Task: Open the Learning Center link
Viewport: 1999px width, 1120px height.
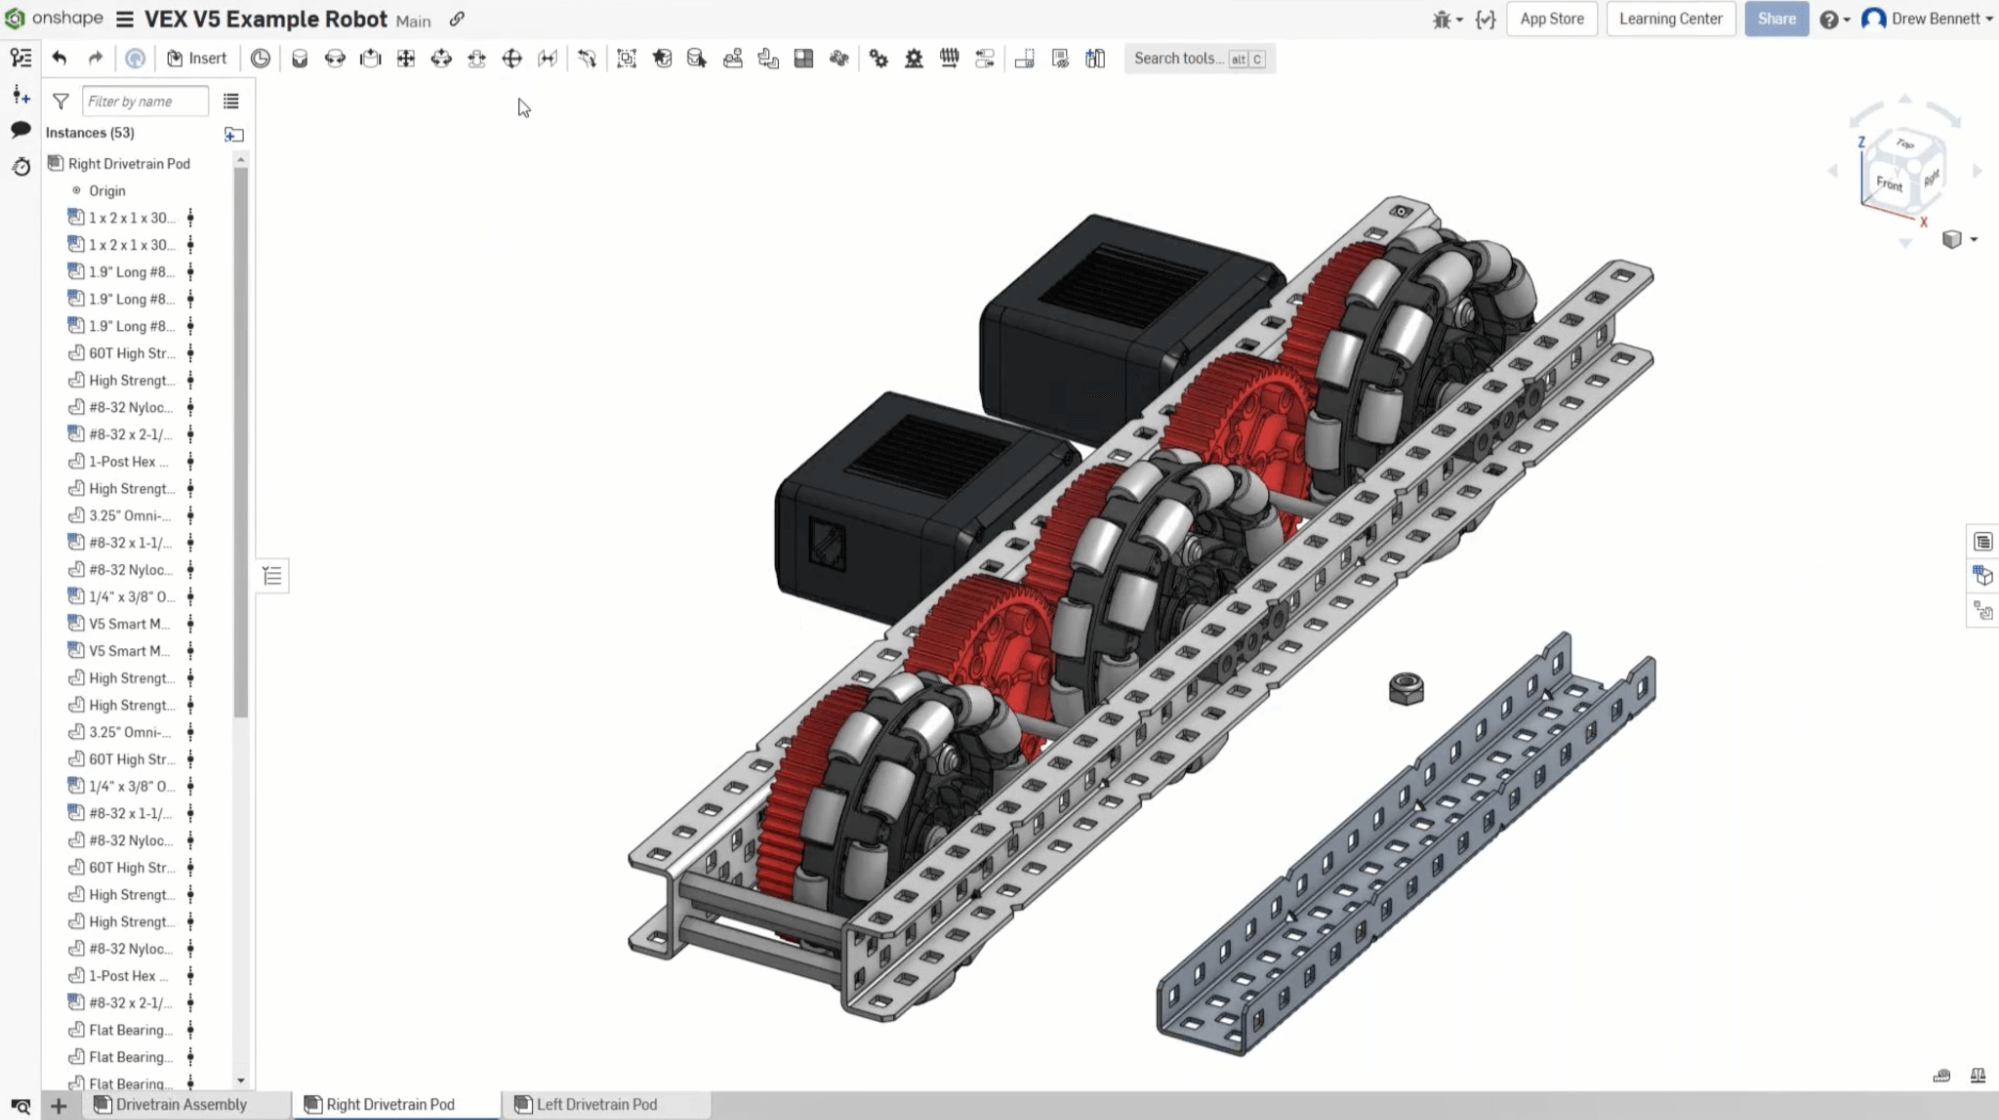Action: pos(1669,18)
